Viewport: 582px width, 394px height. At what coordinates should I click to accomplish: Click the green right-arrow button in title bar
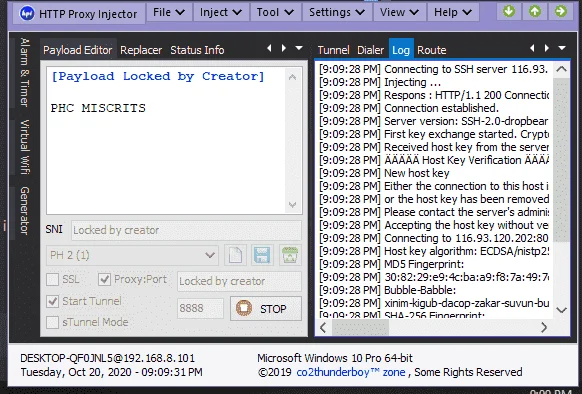pos(561,12)
